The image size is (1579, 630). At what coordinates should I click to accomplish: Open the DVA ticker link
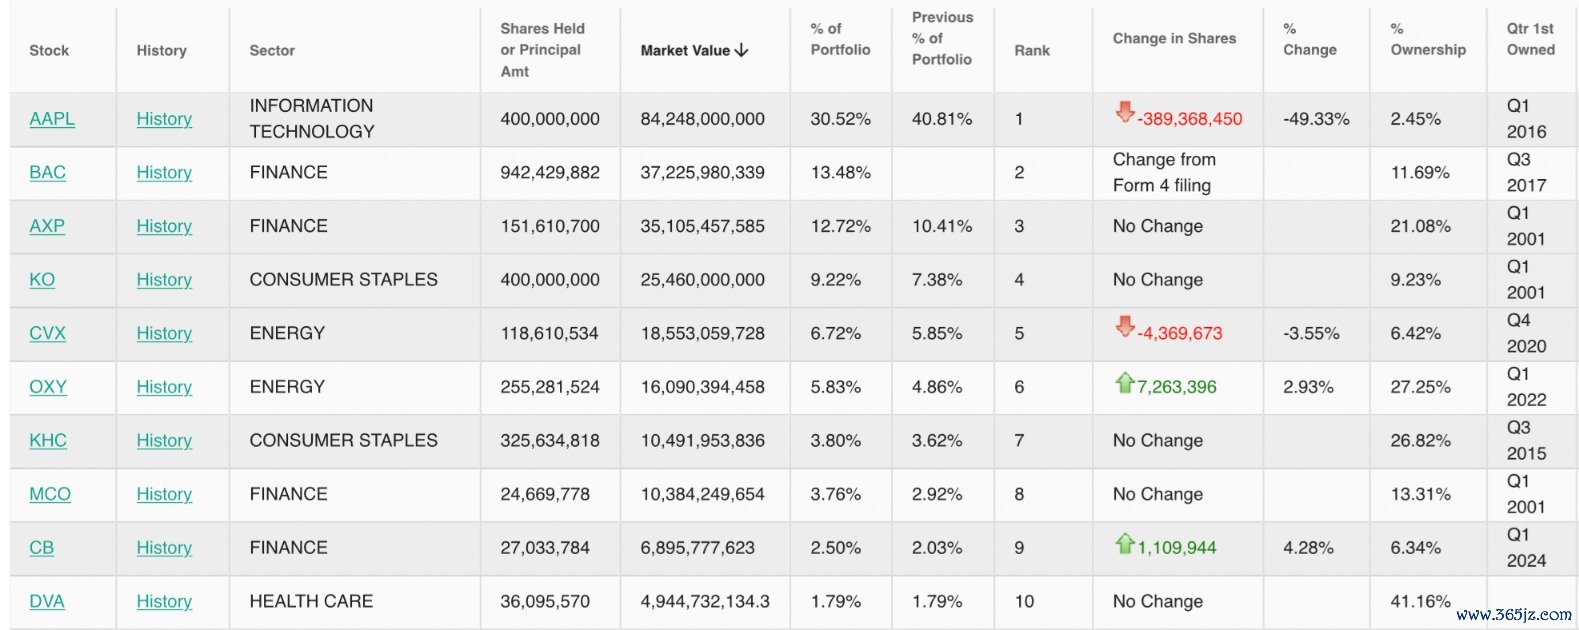point(47,601)
